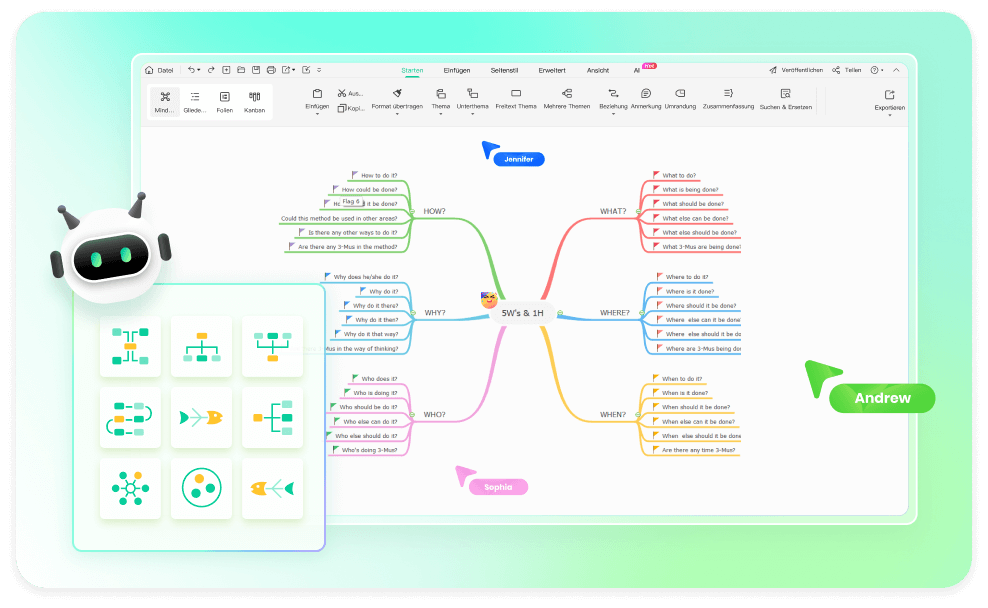This screenshot has height=608, width=988.
Task: Expand the Beziehung dropdown
Action: (x=613, y=114)
